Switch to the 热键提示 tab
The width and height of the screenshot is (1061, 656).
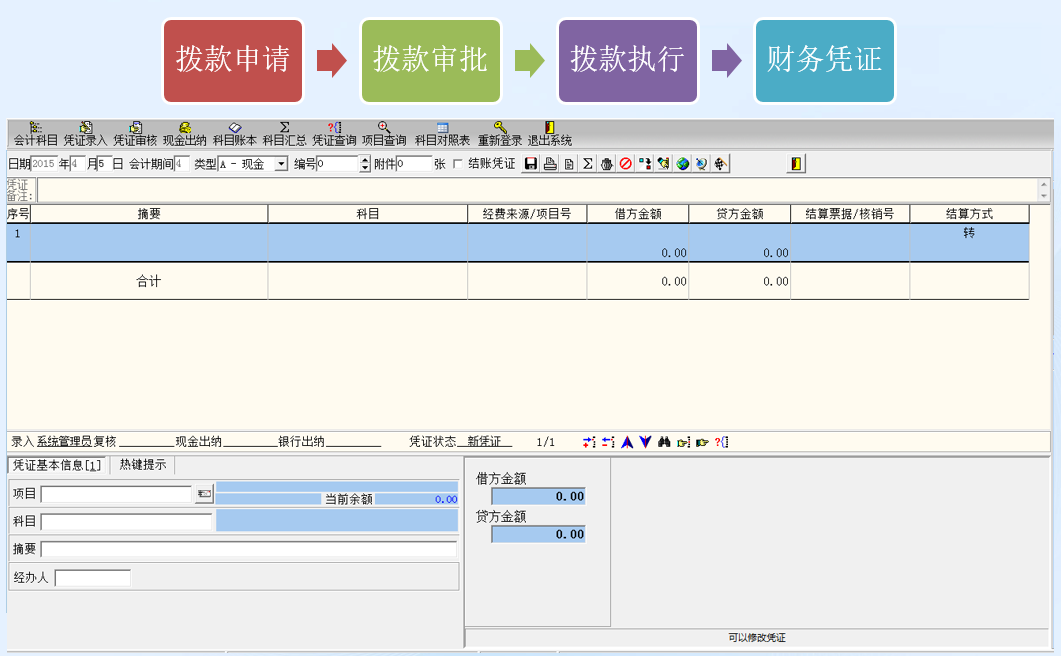[143, 465]
